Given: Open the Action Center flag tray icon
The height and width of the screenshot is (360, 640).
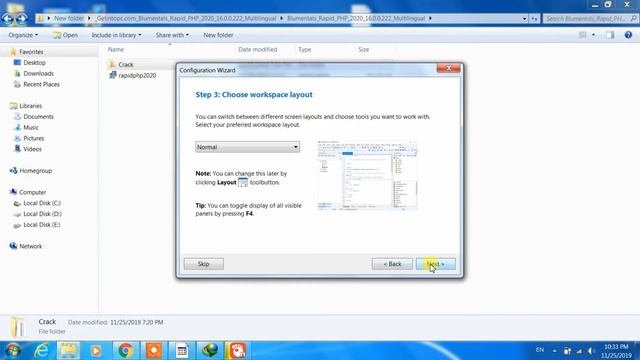Looking at the screenshot, I should coord(567,351).
